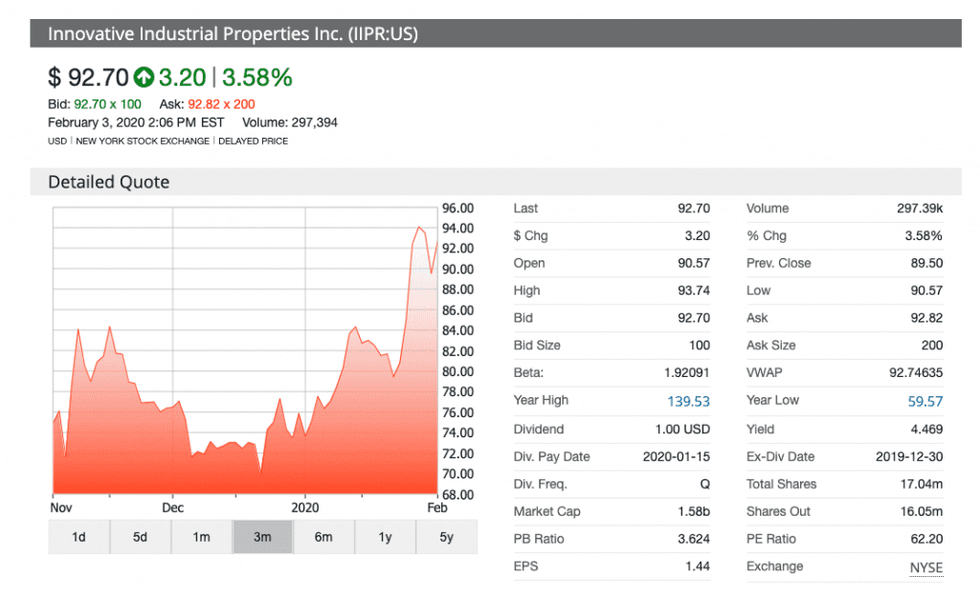Viewport: 980px width, 597px height.
Task: Click the green up-arrow price change icon
Action: point(145,77)
